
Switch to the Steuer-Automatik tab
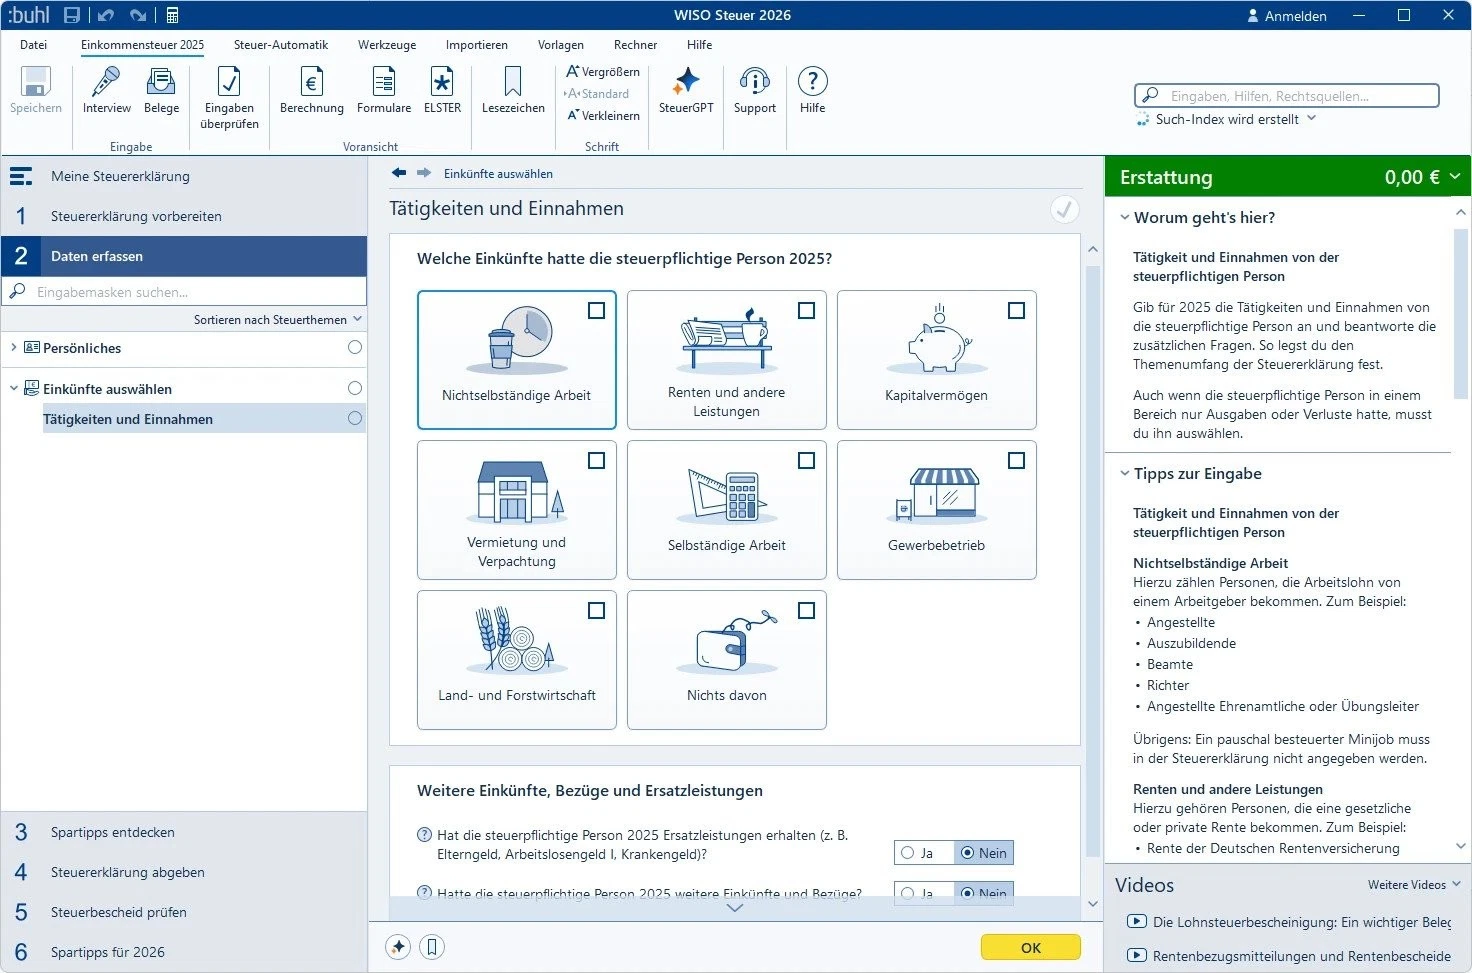pos(280,45)
